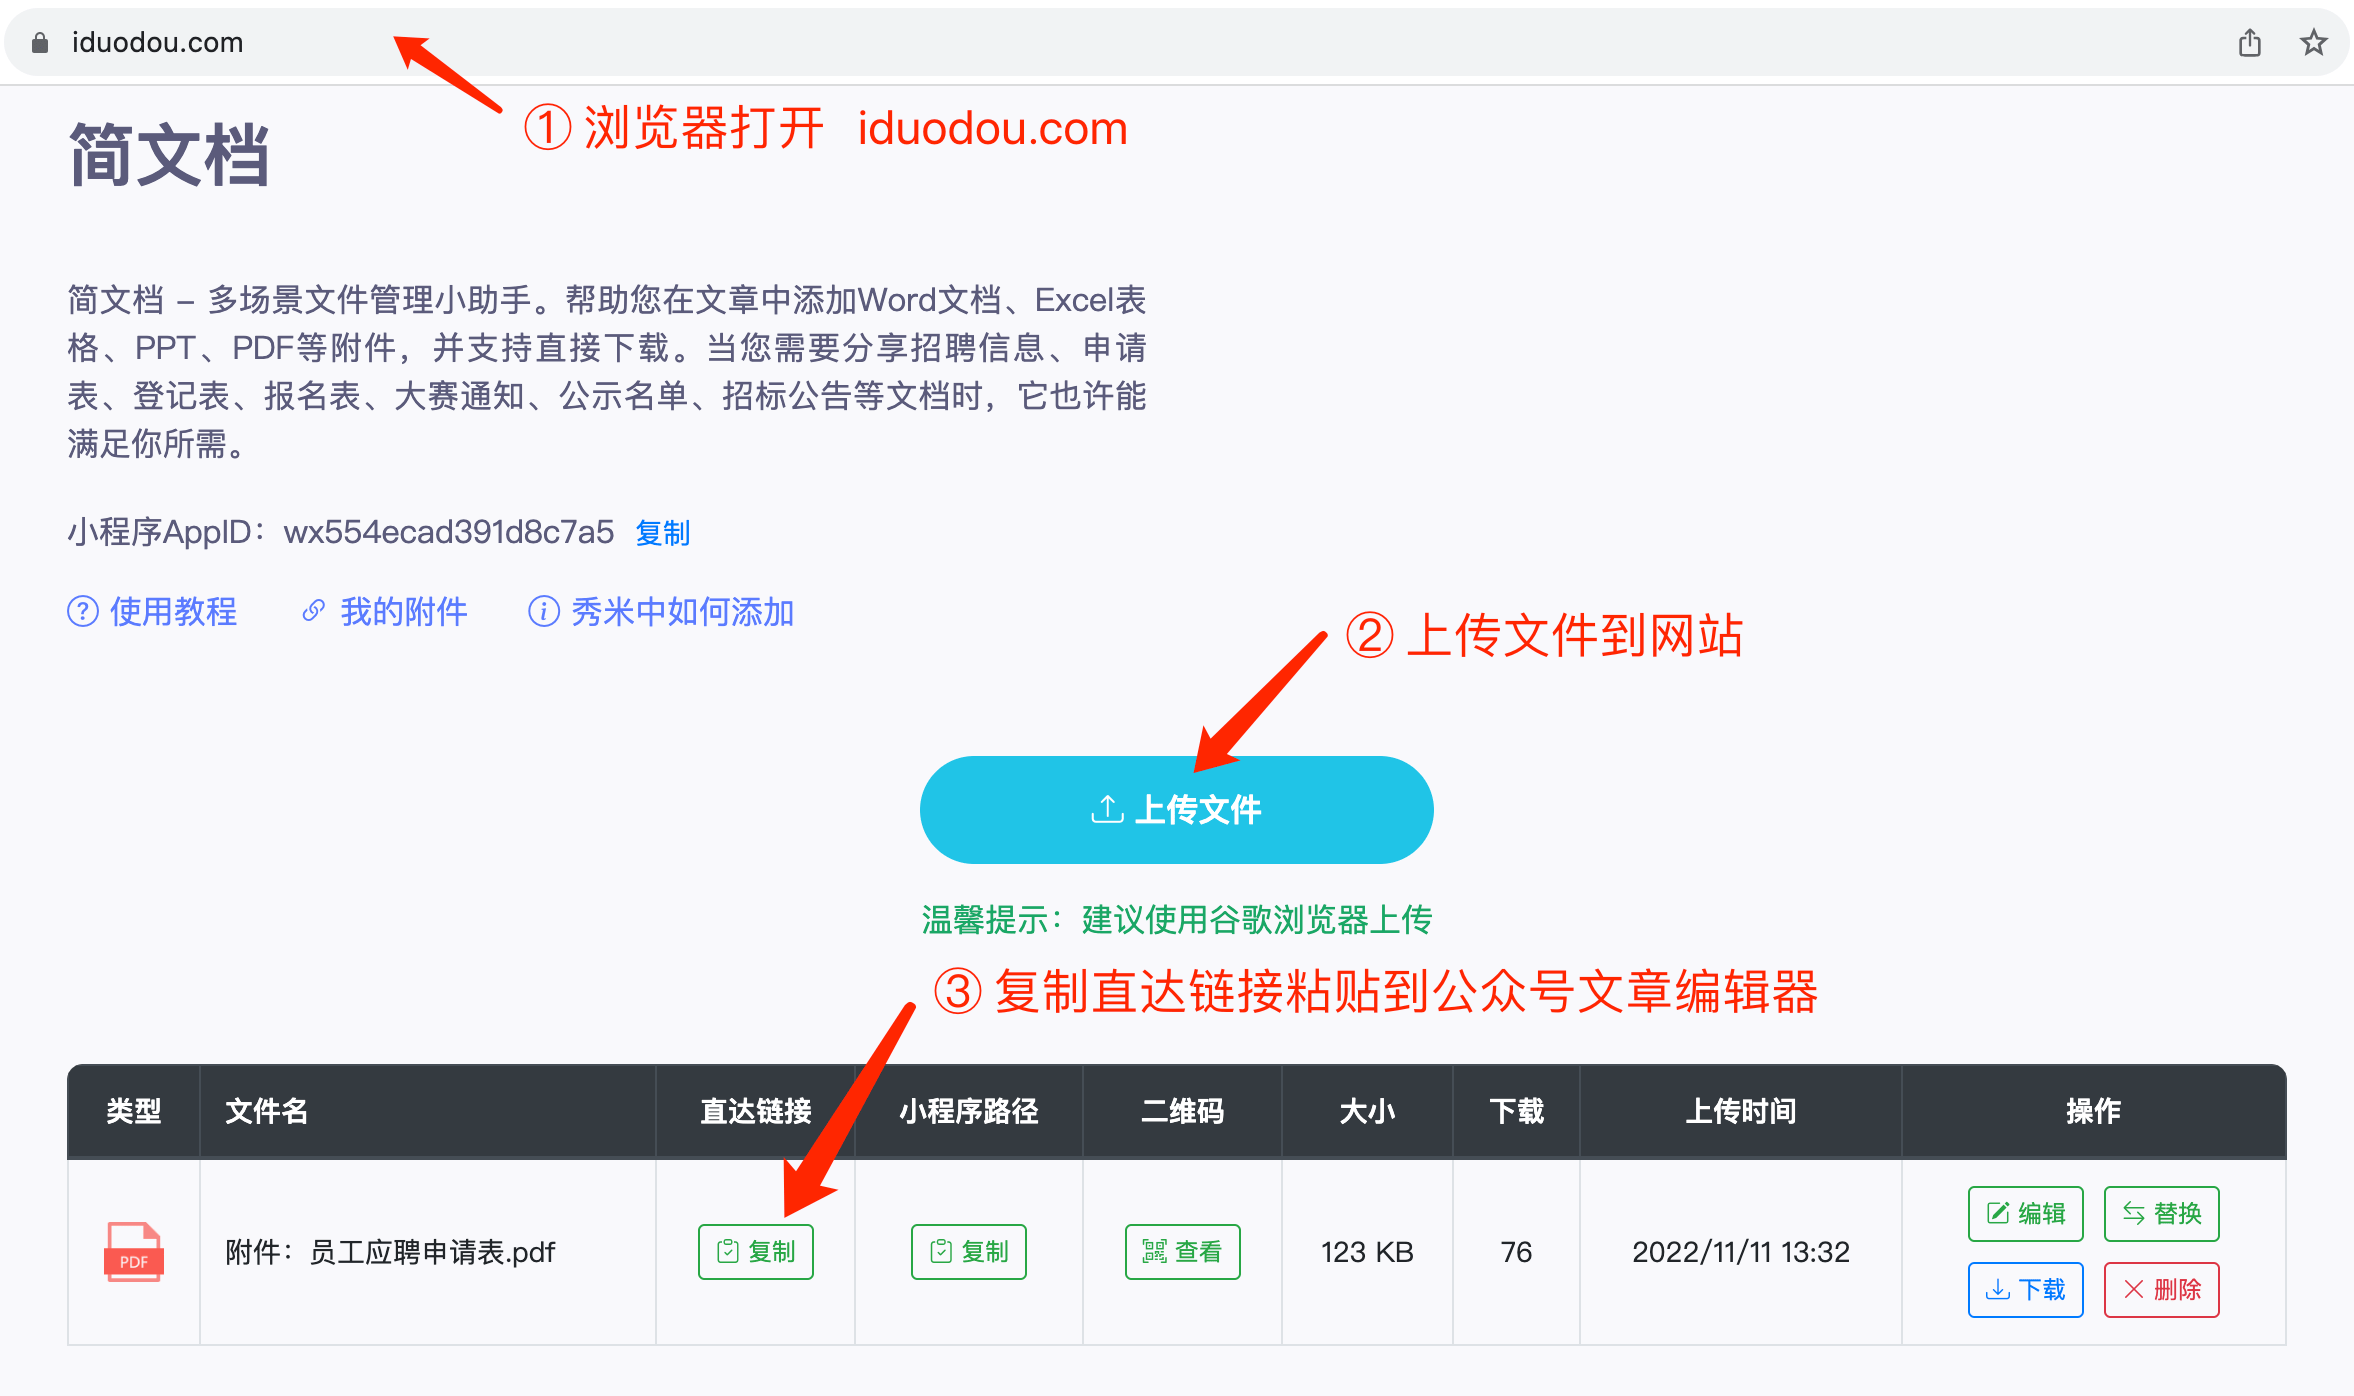Click the 类型 column header
This screenshot has height=1396, width=2354.
(x=134, y=1111)
